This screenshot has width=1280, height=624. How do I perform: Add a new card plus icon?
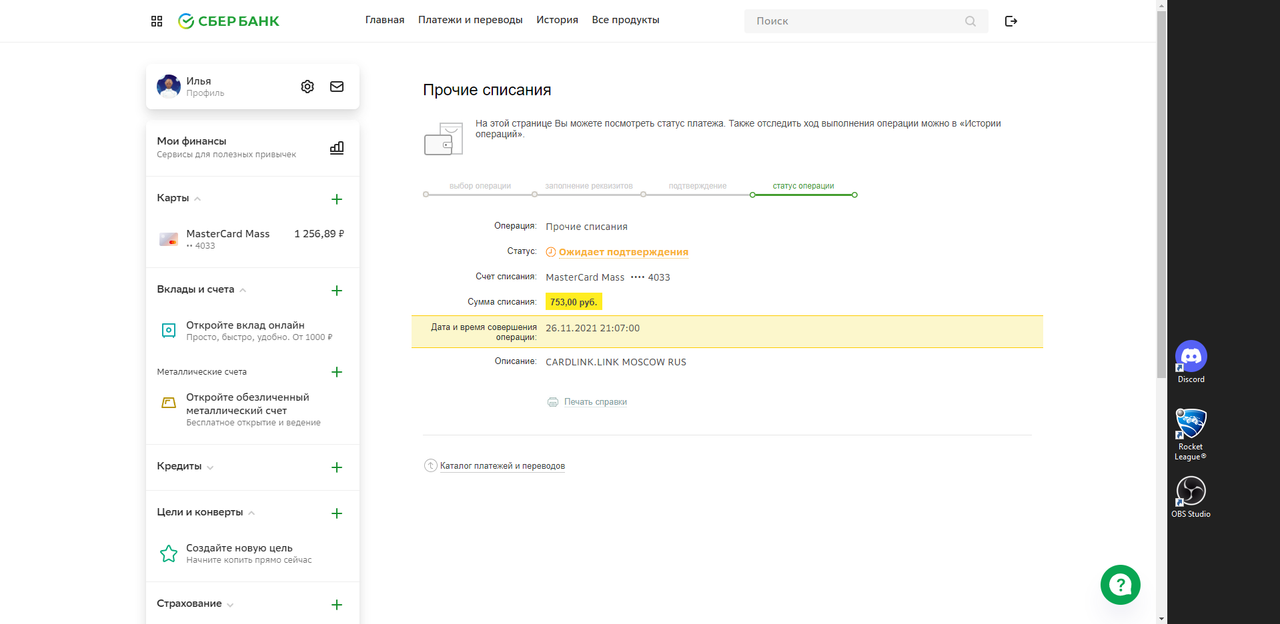point(337,199)
